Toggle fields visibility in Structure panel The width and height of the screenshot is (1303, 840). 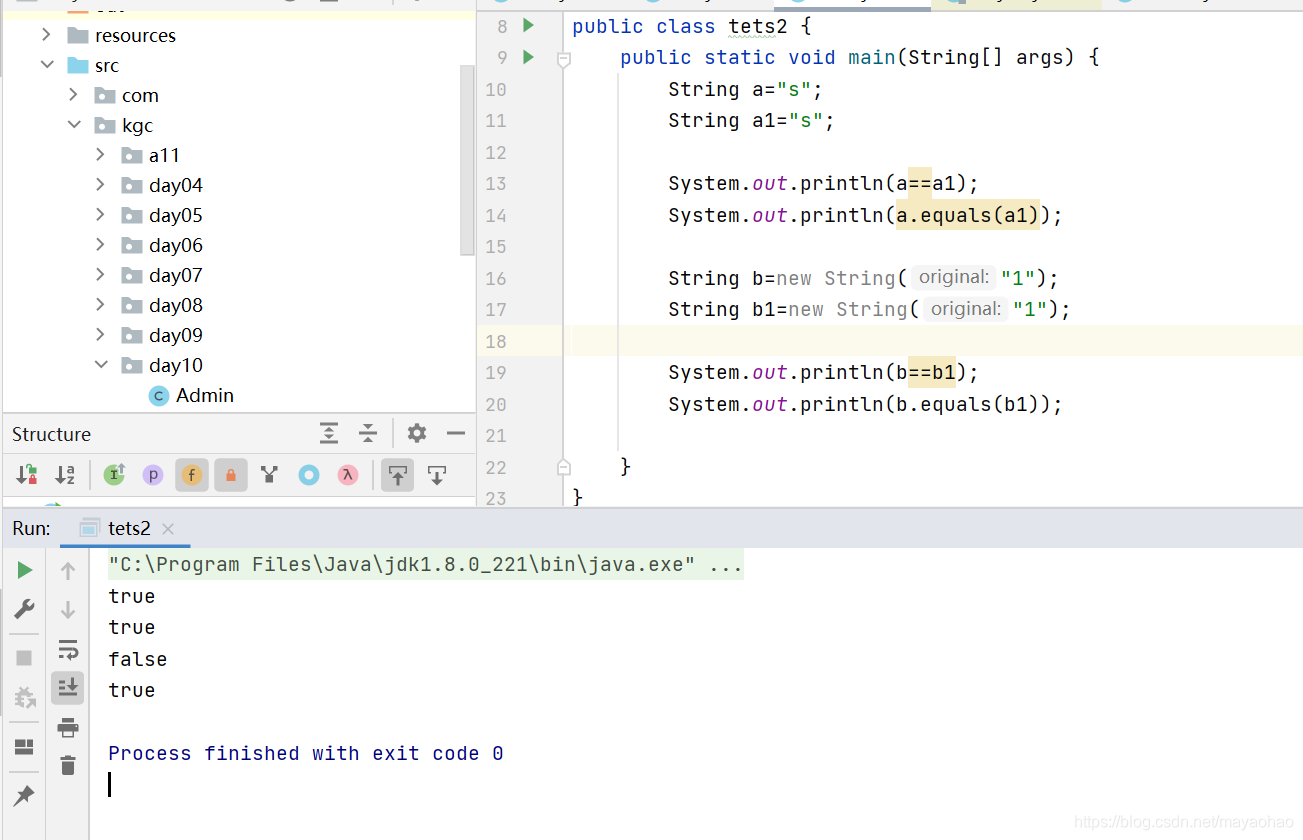(191, 475)
